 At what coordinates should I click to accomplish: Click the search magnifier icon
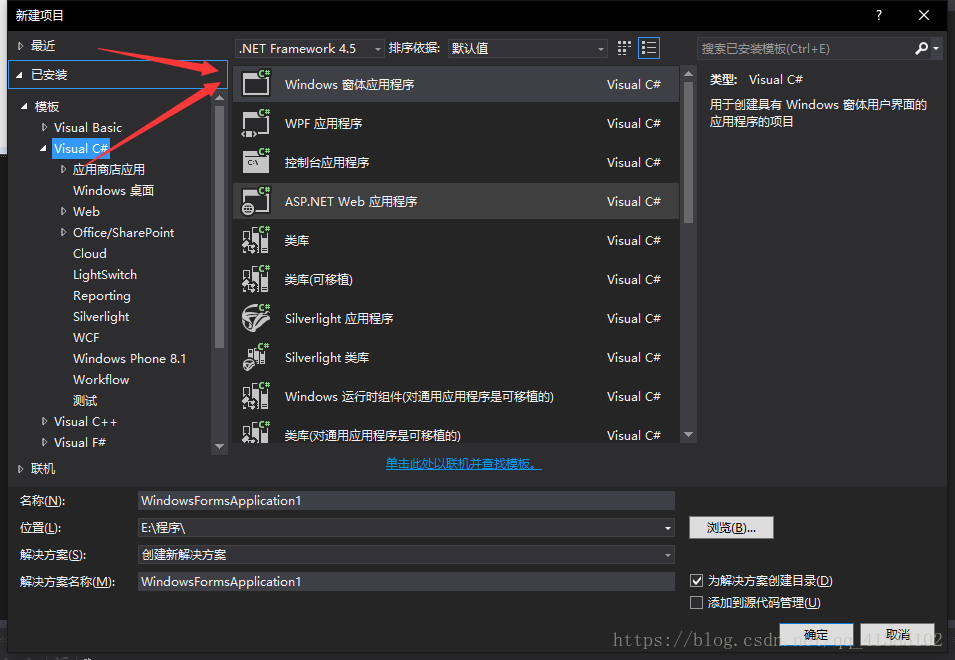[x=921, y=48]
